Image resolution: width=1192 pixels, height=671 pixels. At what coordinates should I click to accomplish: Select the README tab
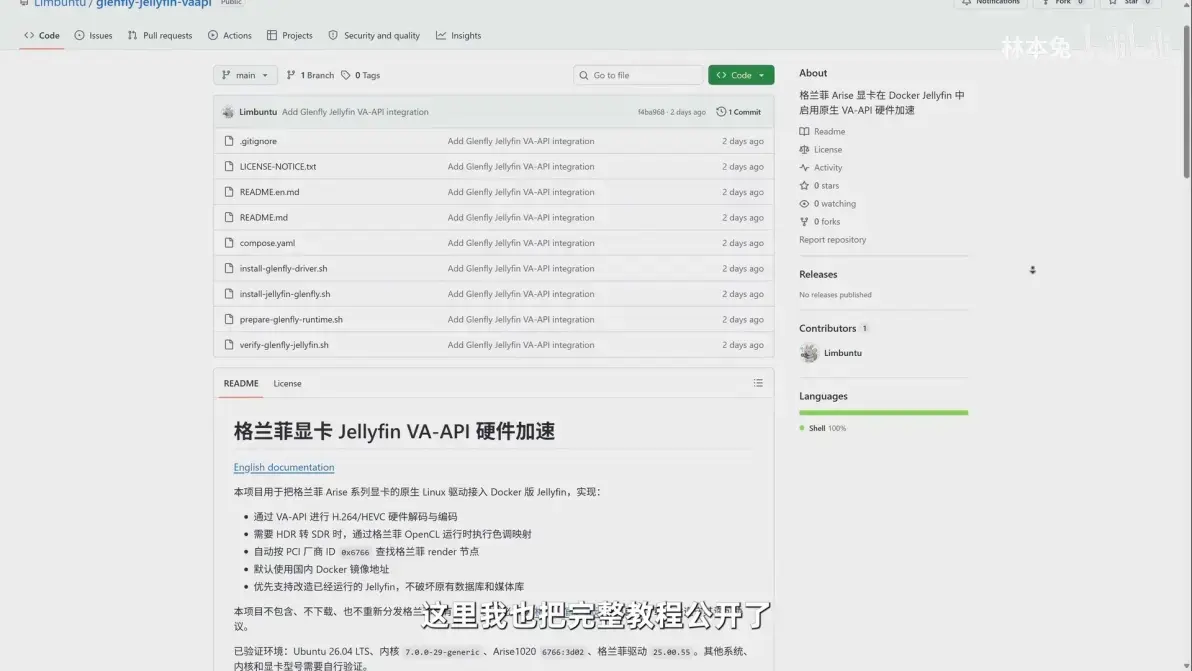click(241, 384)
